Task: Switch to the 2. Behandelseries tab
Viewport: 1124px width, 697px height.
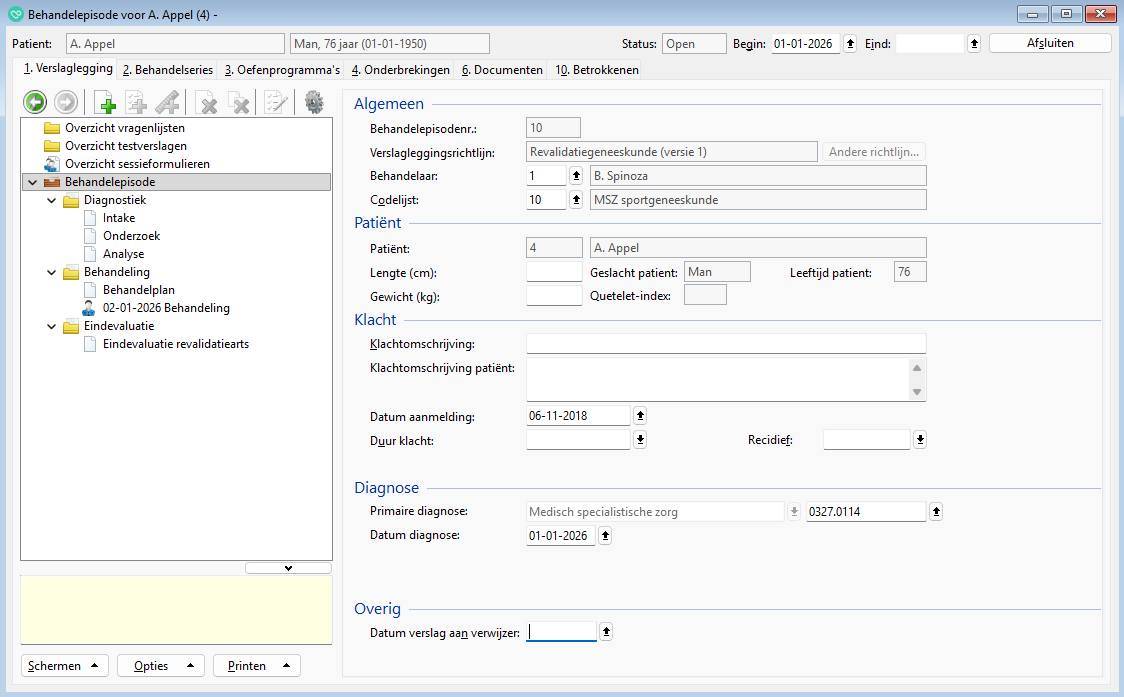Action: point(168,70)
